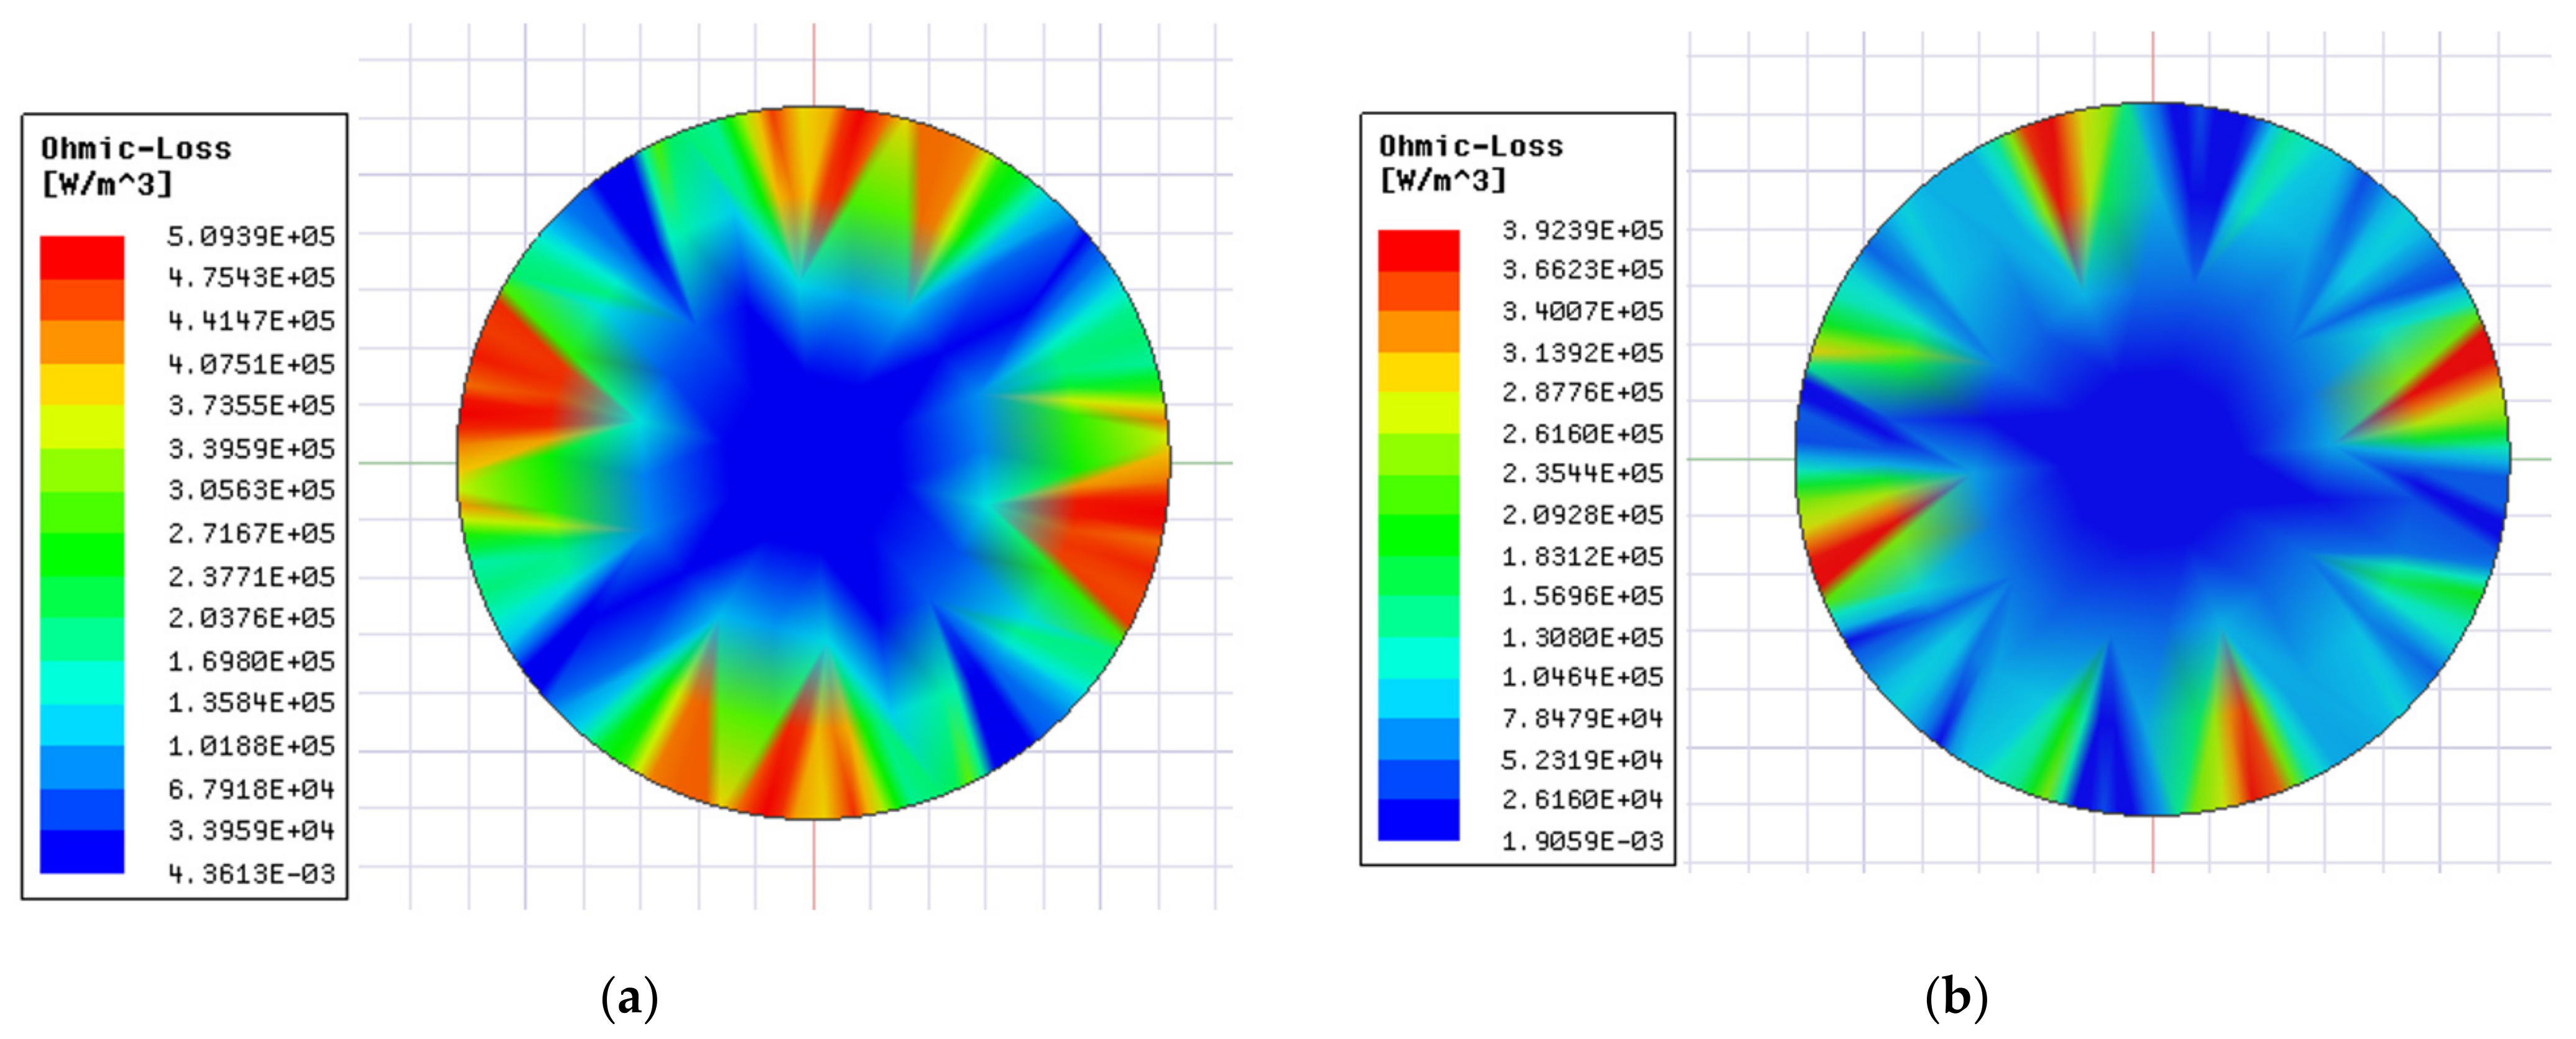Click the red swatch in left legend
The width and height of the screenshot is (2576, 1039).
82,257
